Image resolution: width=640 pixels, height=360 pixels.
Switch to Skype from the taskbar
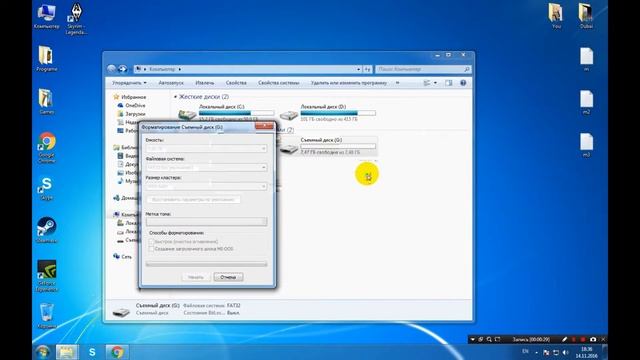(x=92, y=352)
